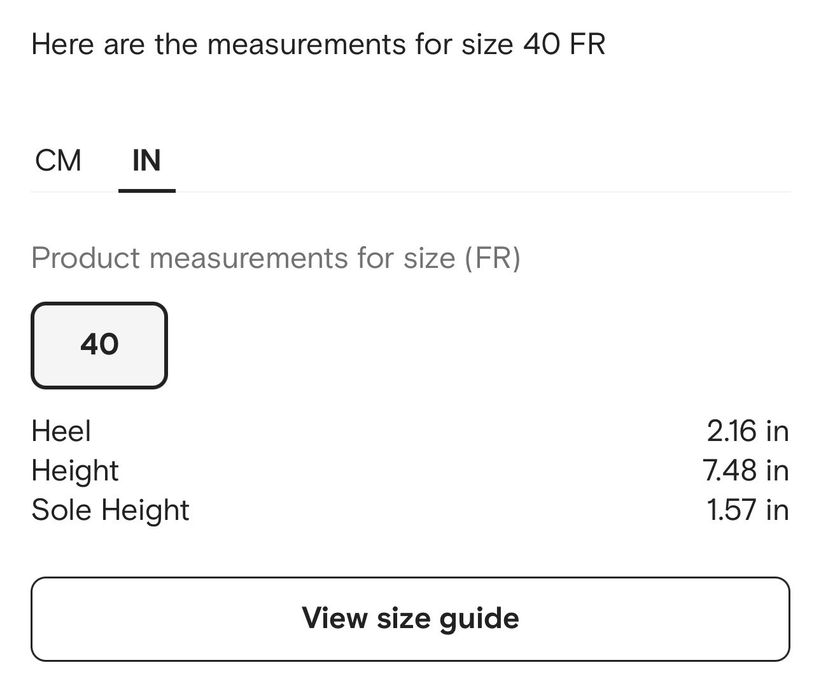The height and width of the screenshot is (700, 821).
Task: Click "(FR)" in the product measurements label
Action: point(491,258)
